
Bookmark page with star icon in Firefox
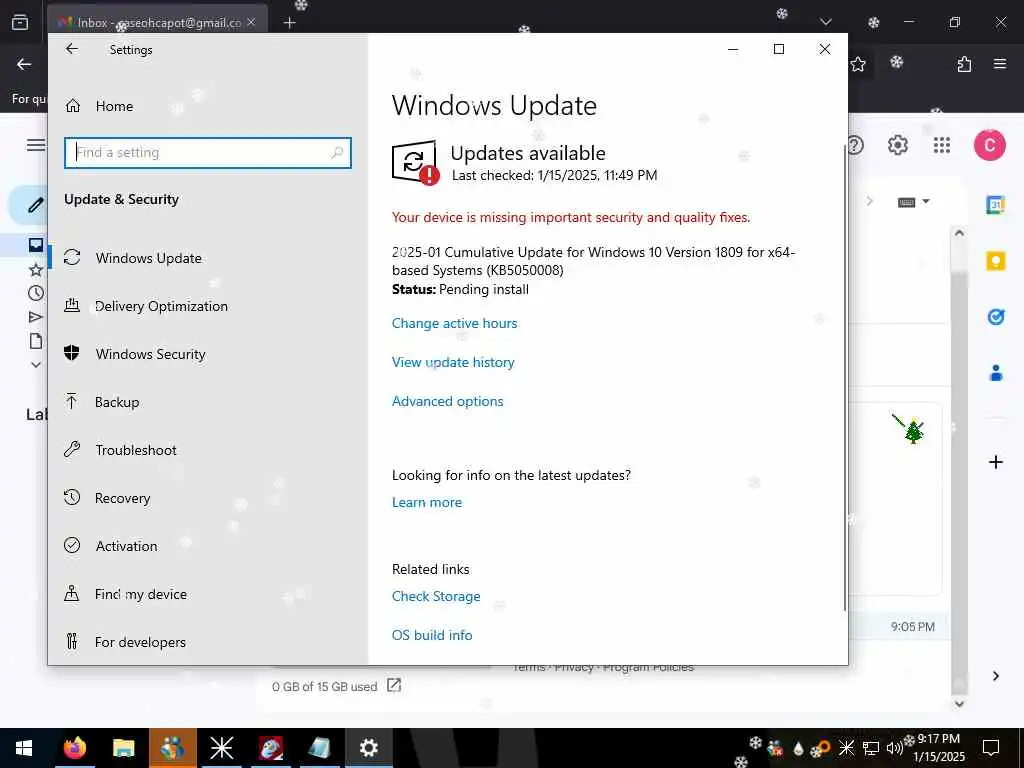pos(858,64)
